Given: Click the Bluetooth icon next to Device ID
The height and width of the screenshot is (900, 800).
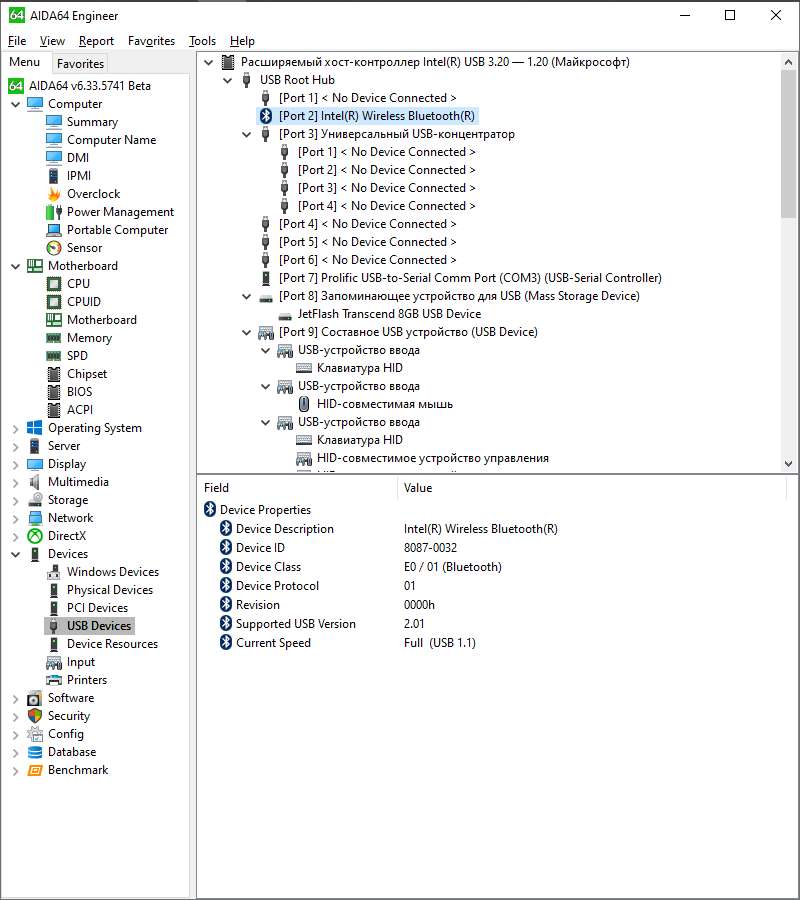Looking at the screenshot, I should 226,548.
